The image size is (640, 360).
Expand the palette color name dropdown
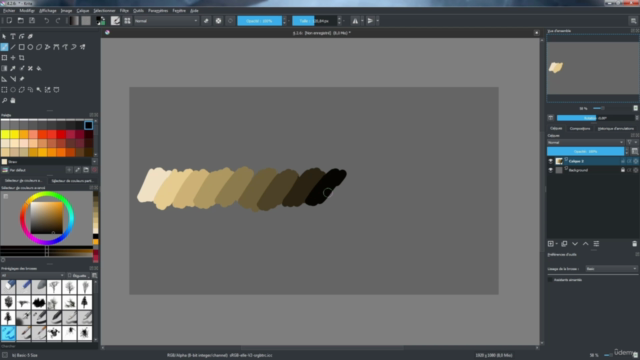pos(94,162)
